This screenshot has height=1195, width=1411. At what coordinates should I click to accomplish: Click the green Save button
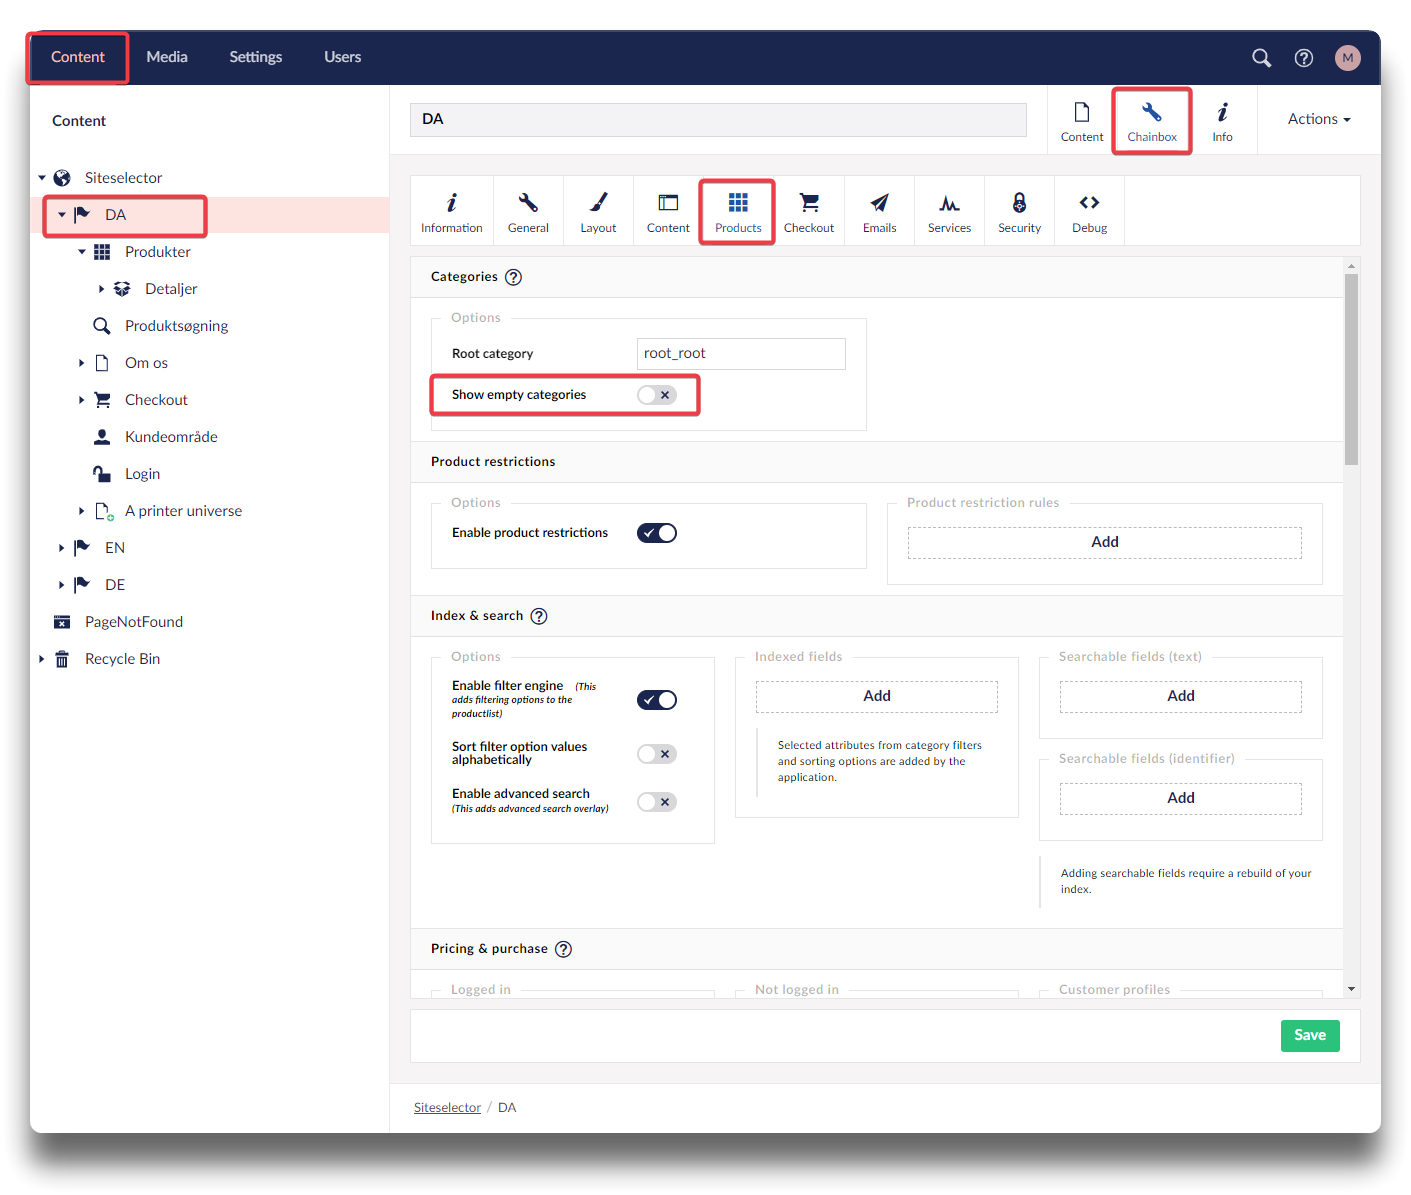(1309, 1035)
